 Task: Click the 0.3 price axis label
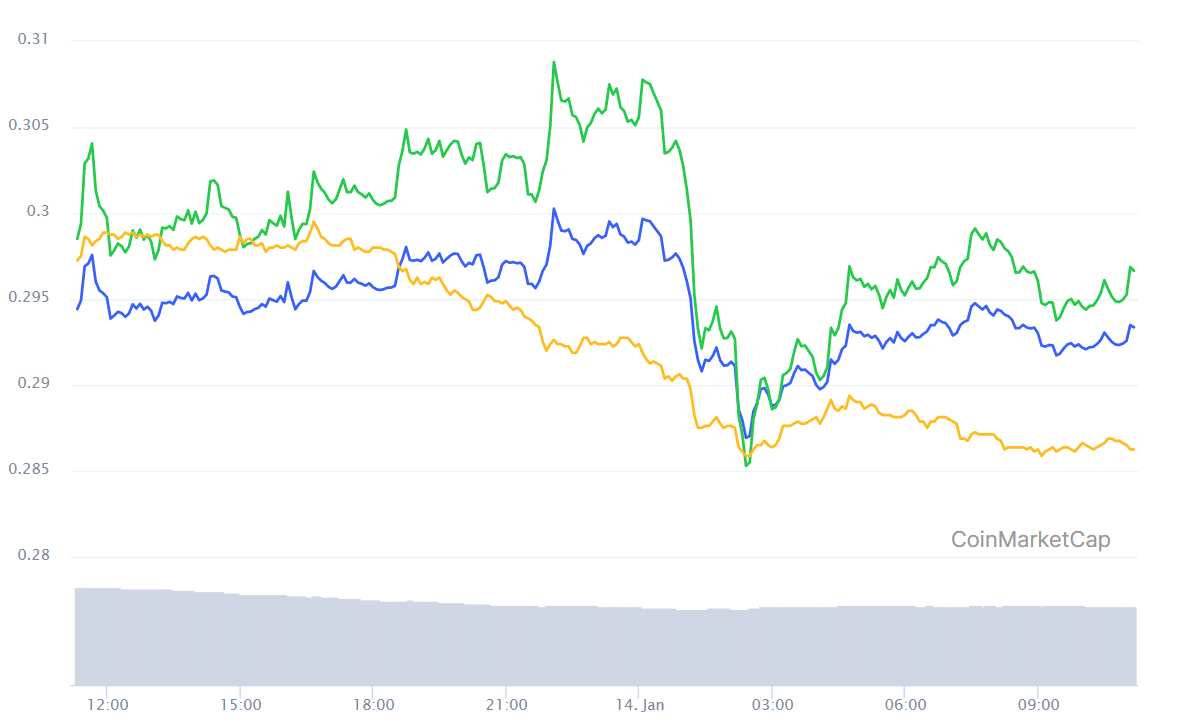pos(38,211)
